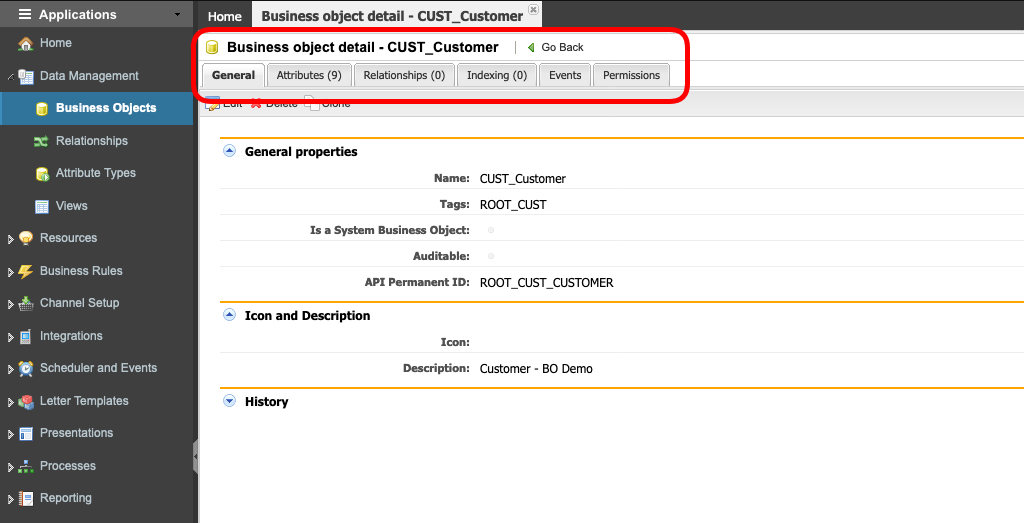Click the Scheduler and Events clock icon
The image size is (1024, 523).
(x=26, y=369)
